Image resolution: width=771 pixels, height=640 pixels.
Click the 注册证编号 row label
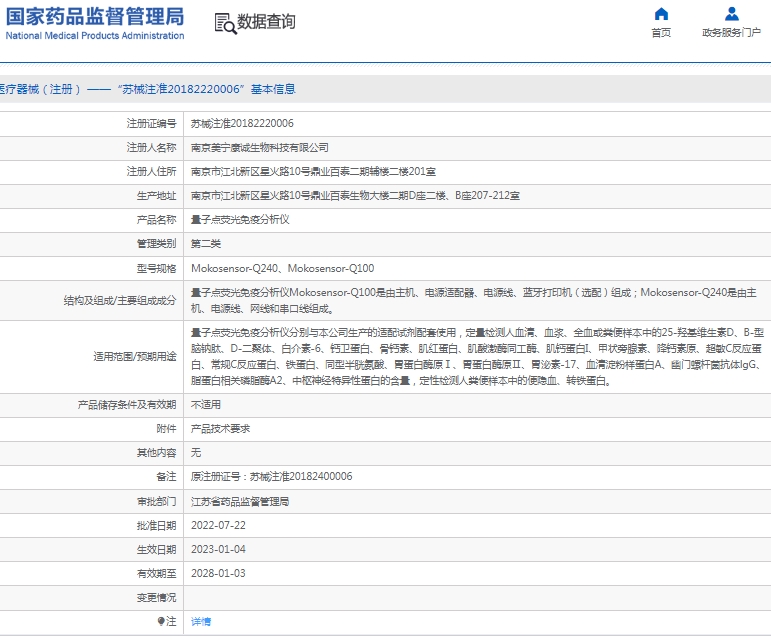(151, 123)
